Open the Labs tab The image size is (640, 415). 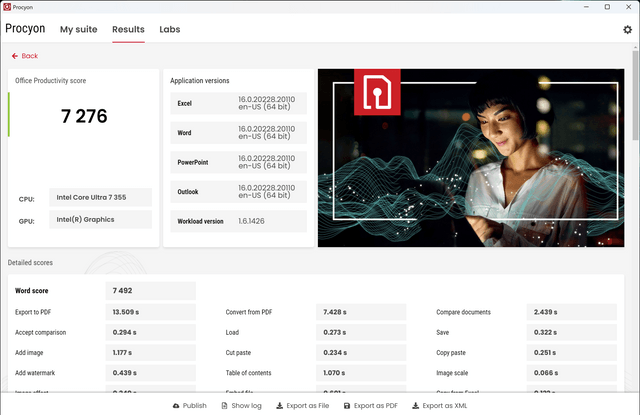pyautogui.click(x=170, y=29)
